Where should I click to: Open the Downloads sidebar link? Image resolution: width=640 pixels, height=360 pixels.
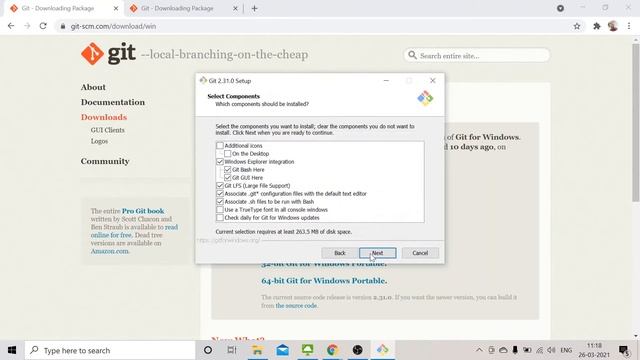(x=104, y=117)
